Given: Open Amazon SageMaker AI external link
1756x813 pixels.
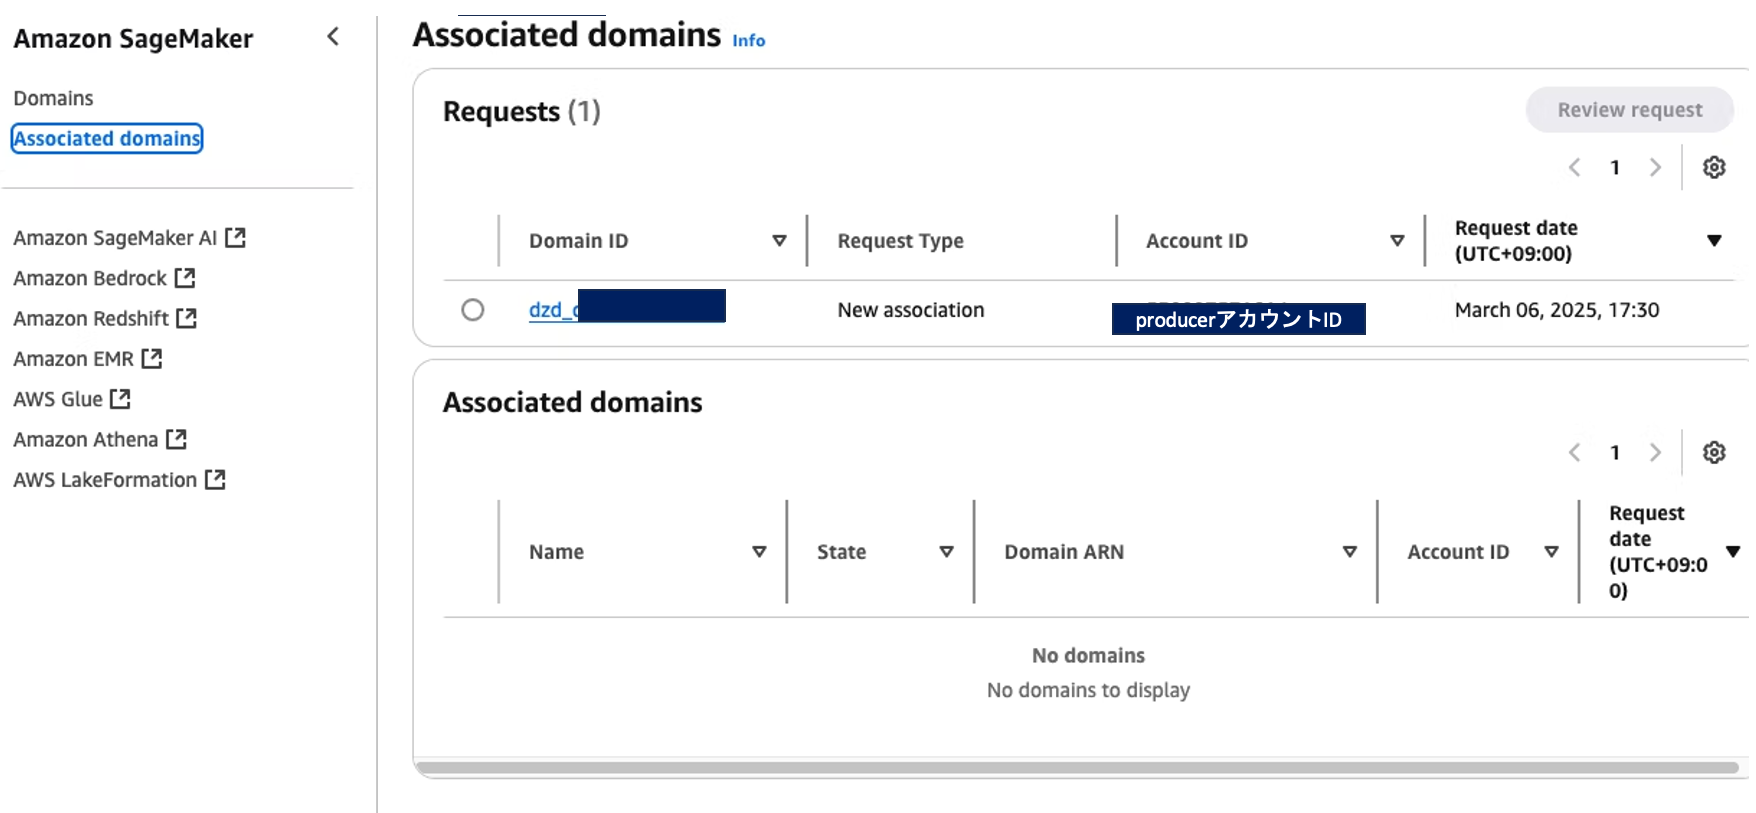Looking at the screenshot, I should pos(129,237).
